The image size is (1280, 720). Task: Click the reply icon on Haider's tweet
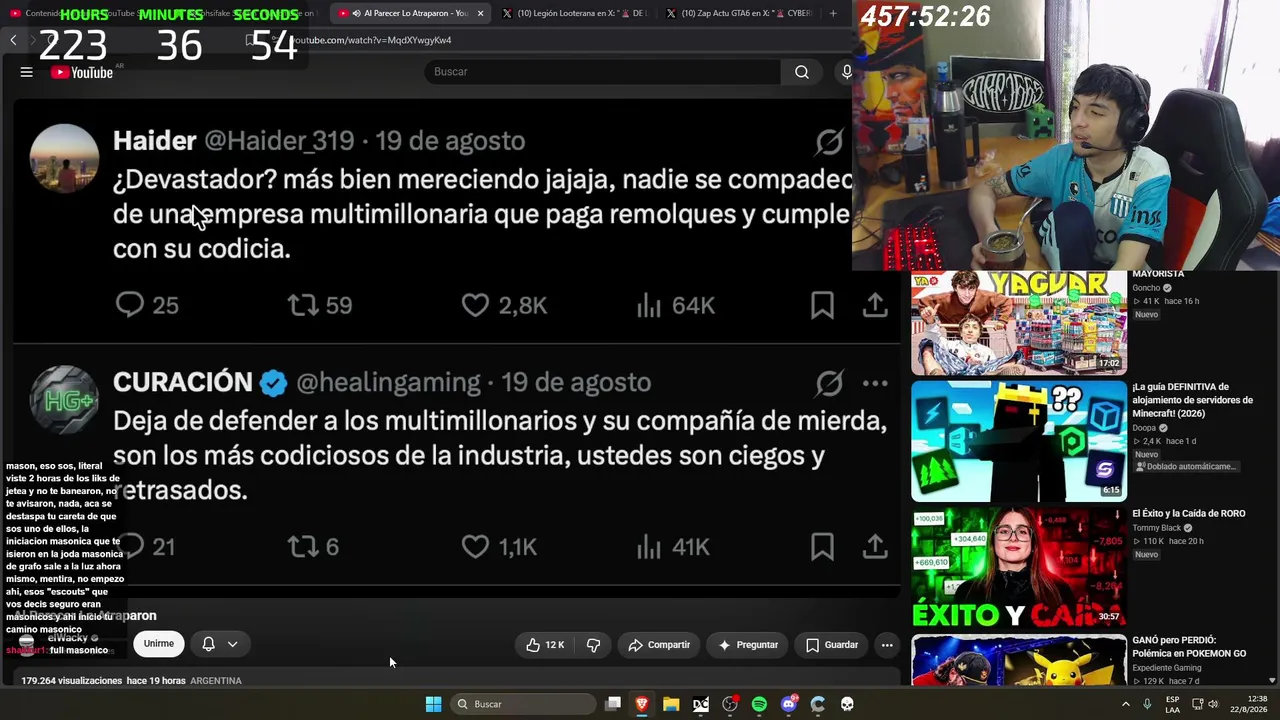(x=130, y=304)
